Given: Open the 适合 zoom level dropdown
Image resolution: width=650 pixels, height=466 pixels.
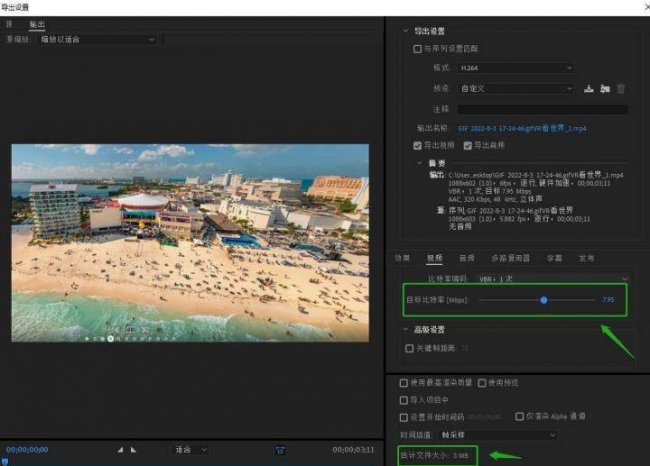Looking at the screenshot, I should coord(190,449).
